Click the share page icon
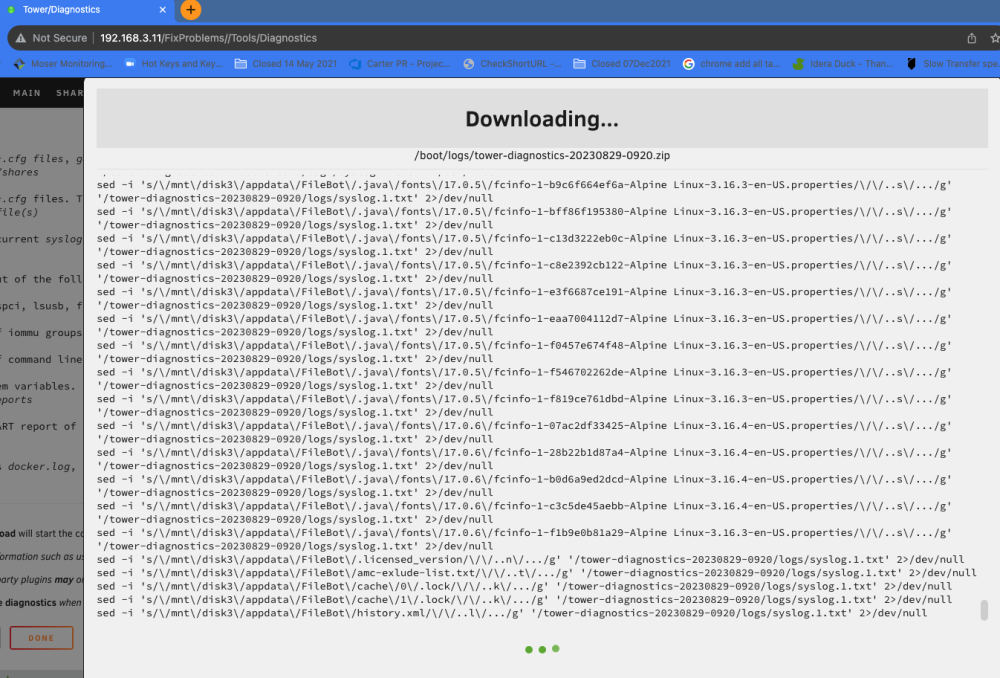Image resolution: width=1000 pixels, height=678 pixels. tap(971, 38)
